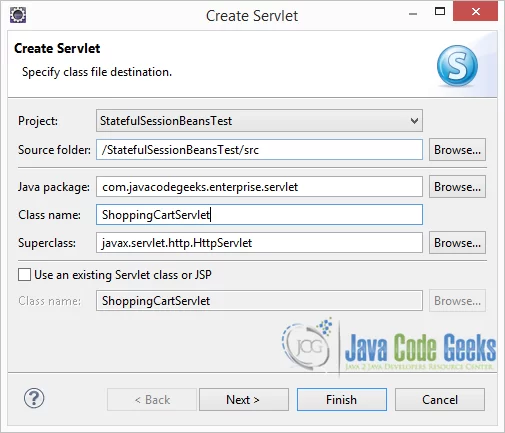Browse for the Superclass
The height and width of the screenshot is (433, 505).
tap(457, 243)
